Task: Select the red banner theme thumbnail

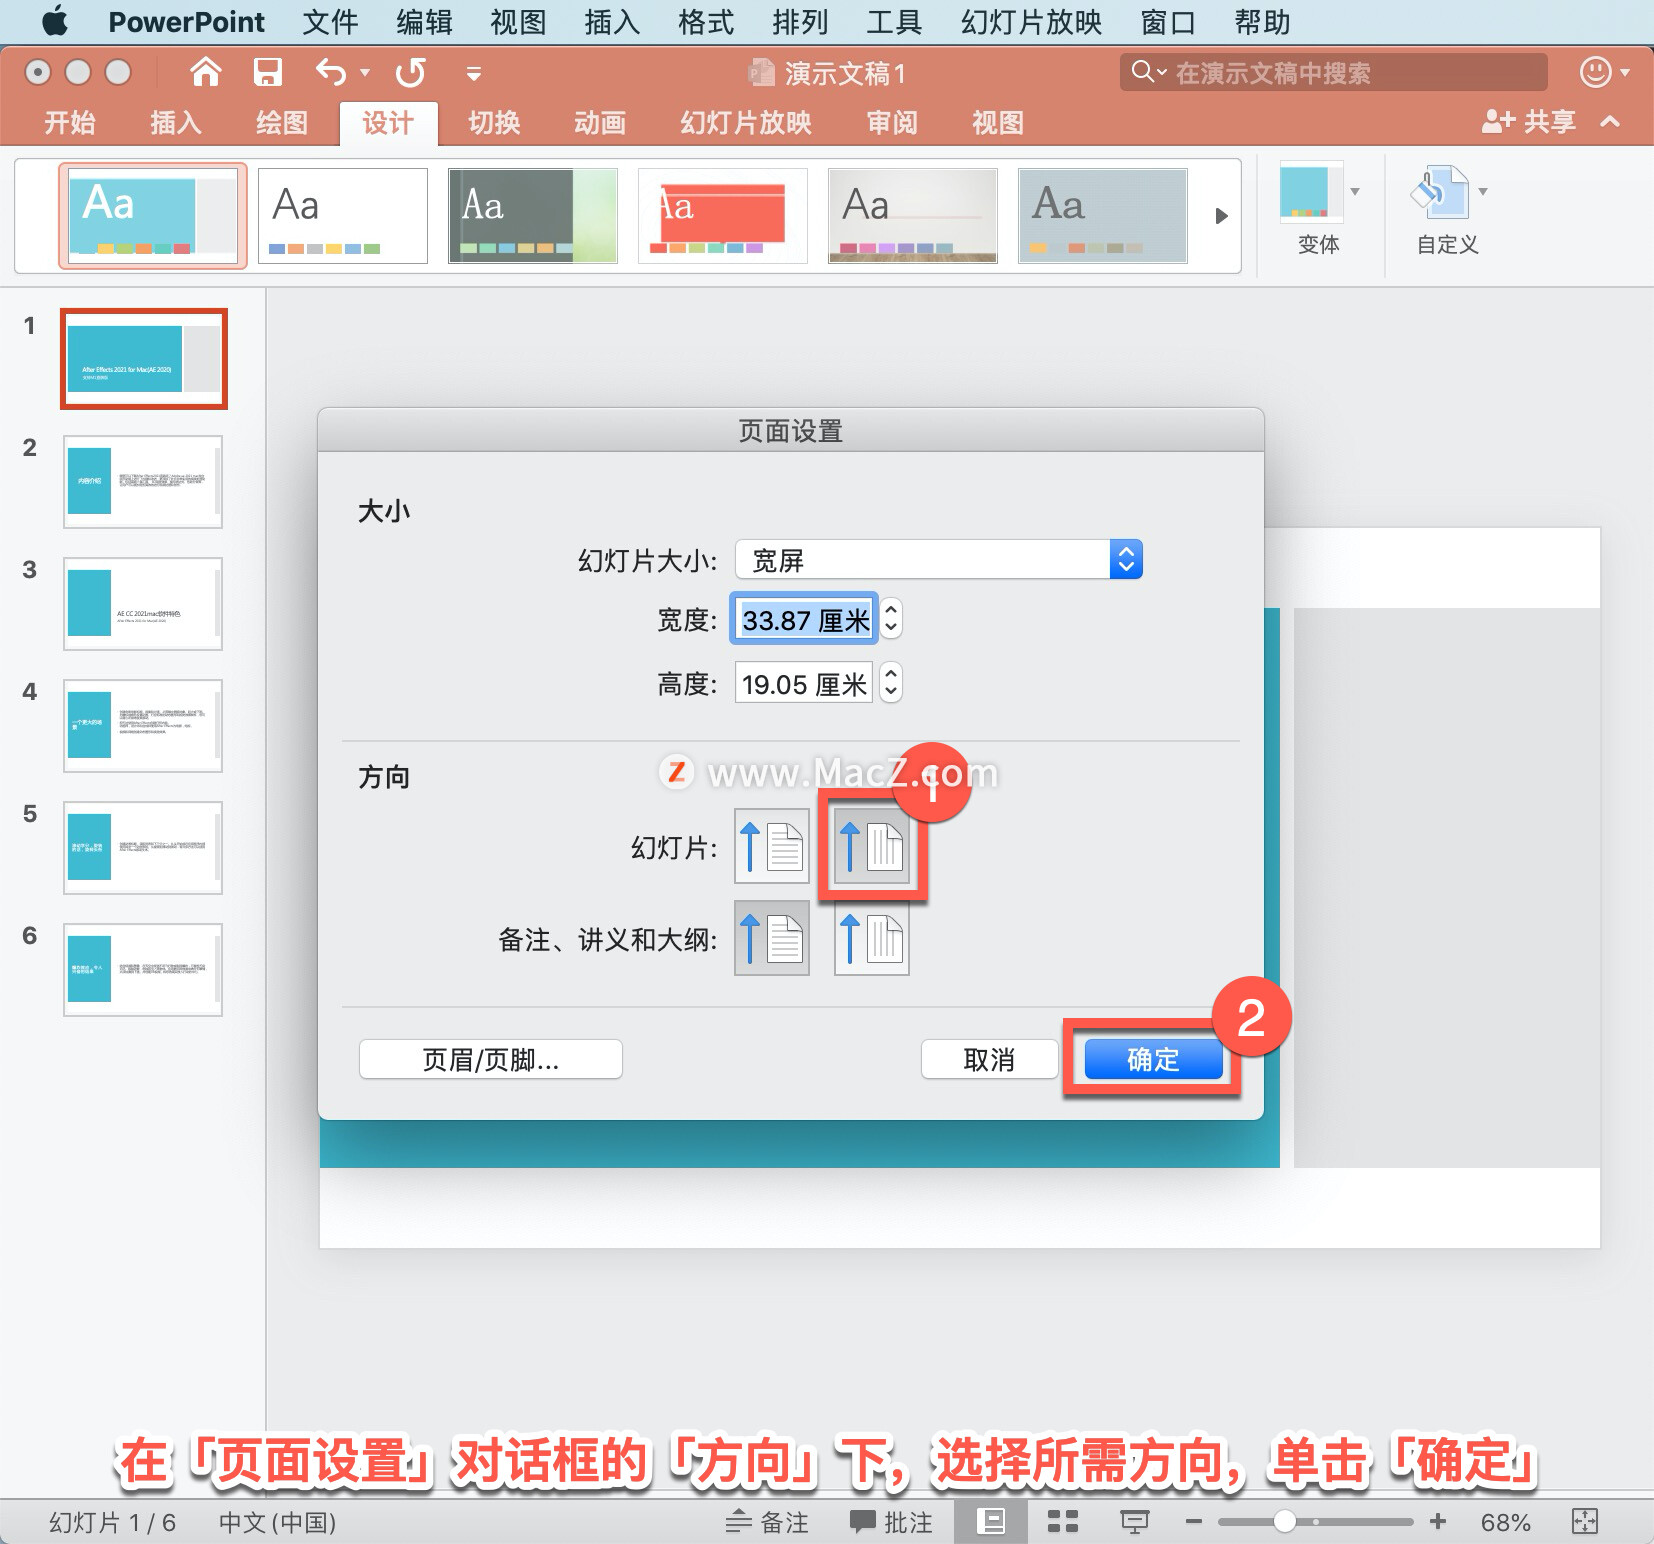Action: click(x=723, y=216)
